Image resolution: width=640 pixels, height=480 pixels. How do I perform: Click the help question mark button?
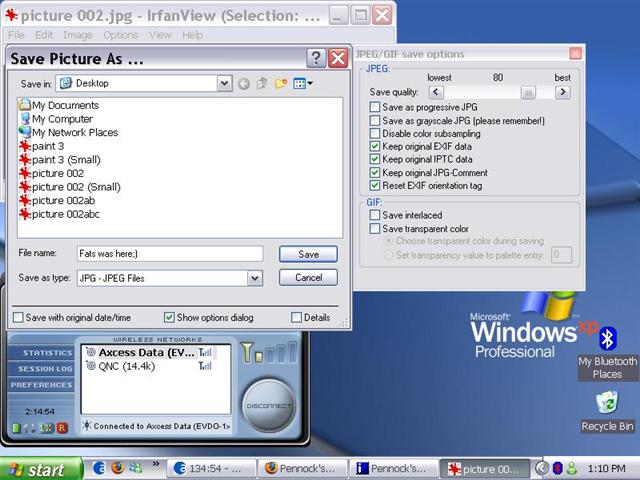(316, 58)
